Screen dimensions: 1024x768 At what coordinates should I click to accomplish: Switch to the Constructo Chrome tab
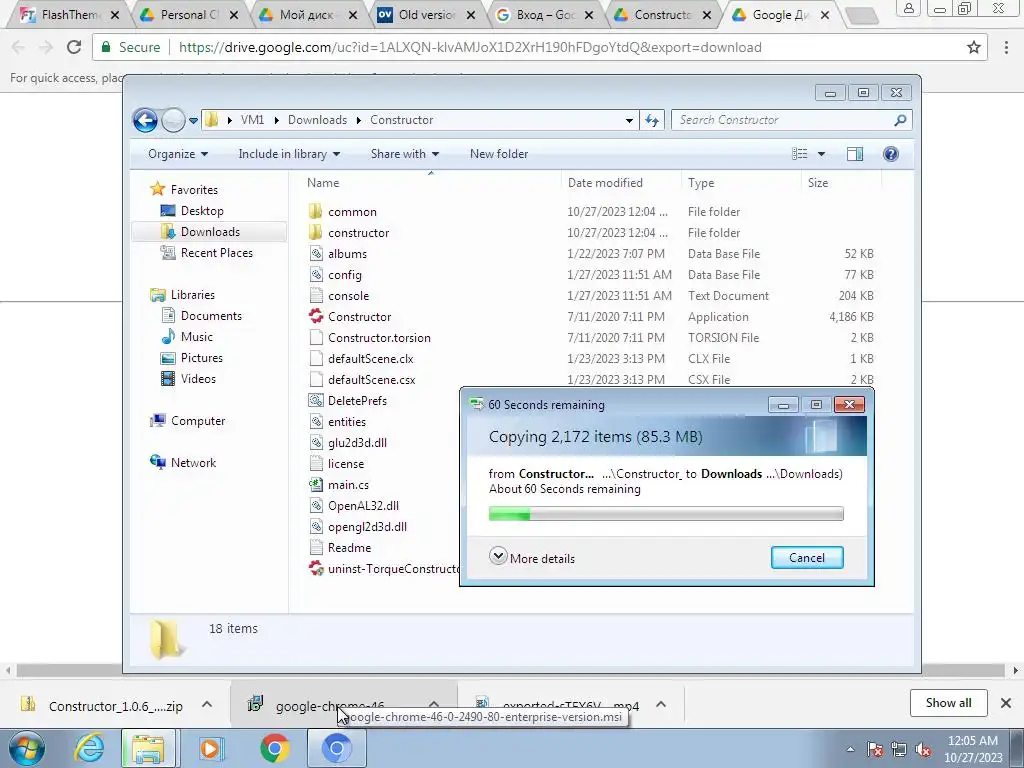point(662,14)
